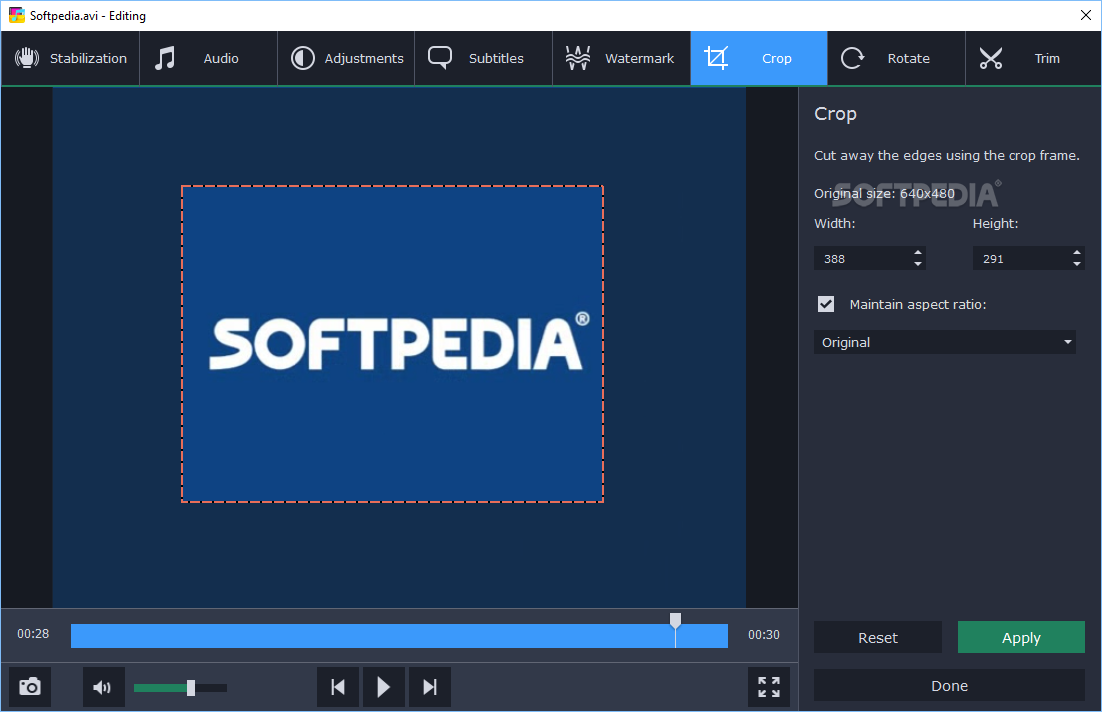The image size is (1102, 712).
Task: Mute audio with the speaker icon
Action: tap(103, 687)
